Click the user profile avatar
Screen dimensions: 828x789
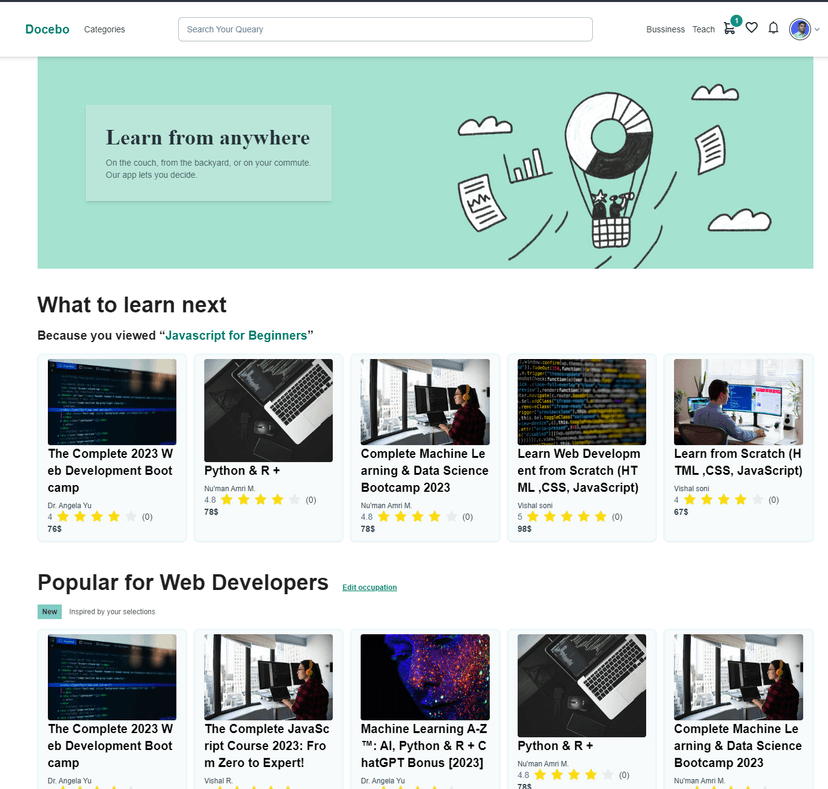coord(799,29)
